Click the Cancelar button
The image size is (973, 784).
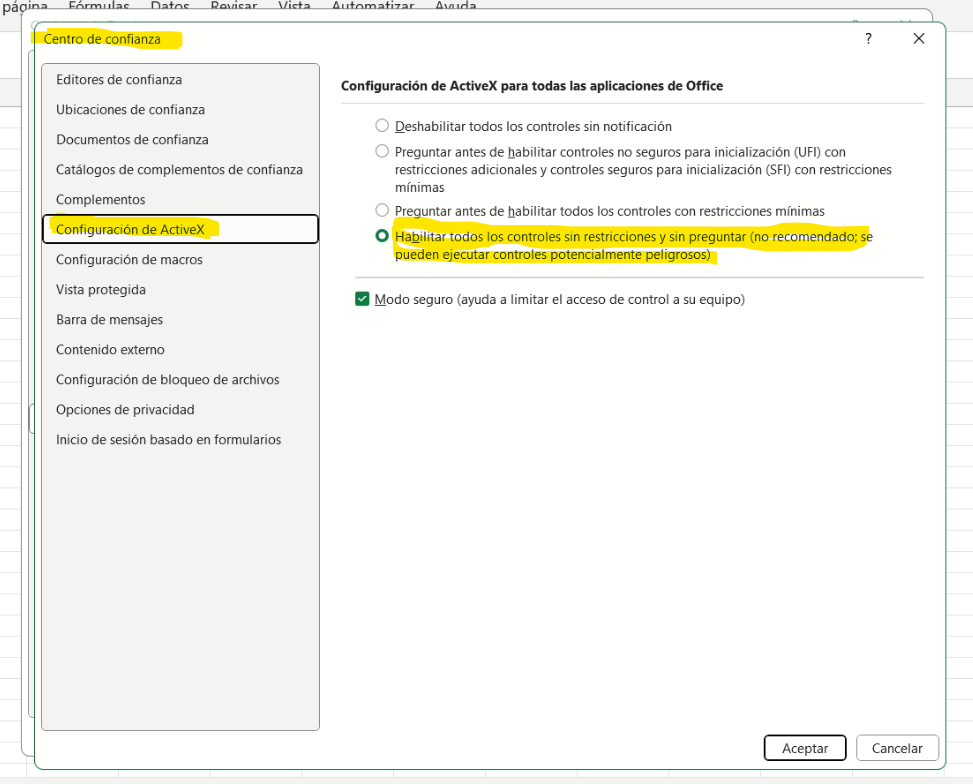[897, 748]
